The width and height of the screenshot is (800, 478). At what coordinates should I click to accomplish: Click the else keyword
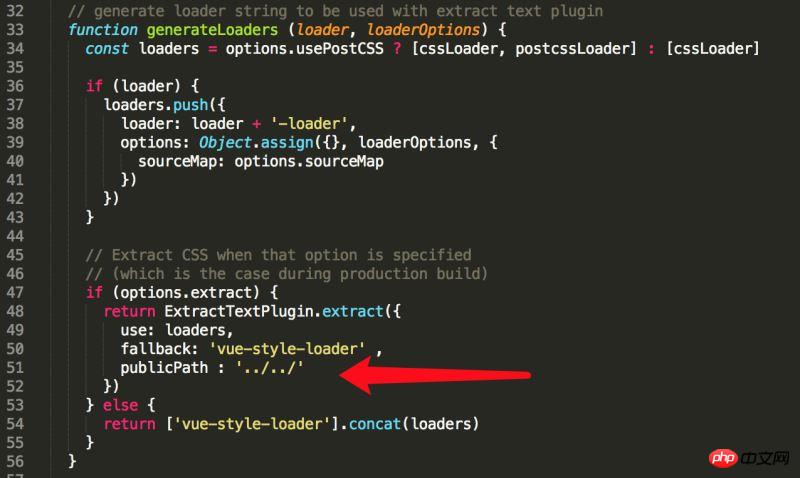[120, 405]
